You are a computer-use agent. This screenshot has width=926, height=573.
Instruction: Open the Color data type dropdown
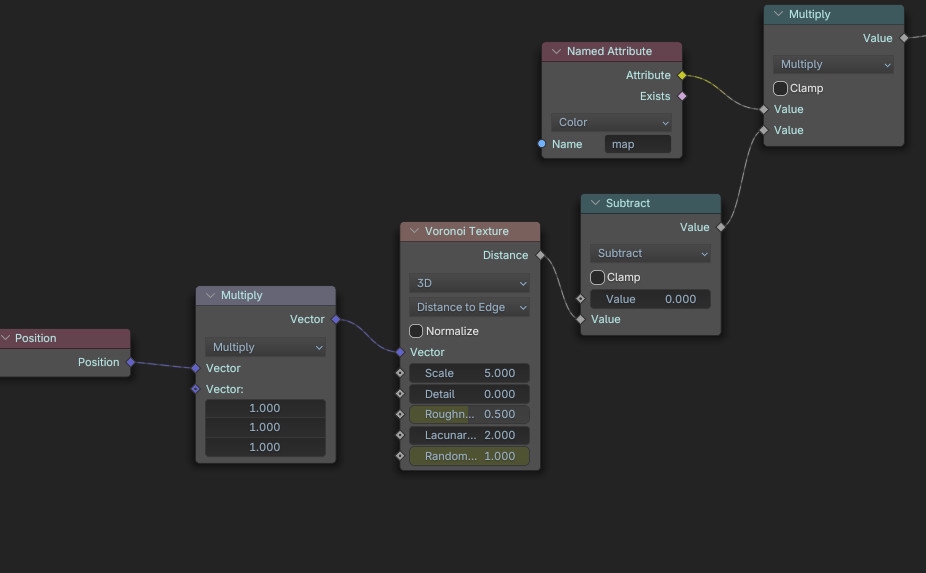click(x=612, y=122)
